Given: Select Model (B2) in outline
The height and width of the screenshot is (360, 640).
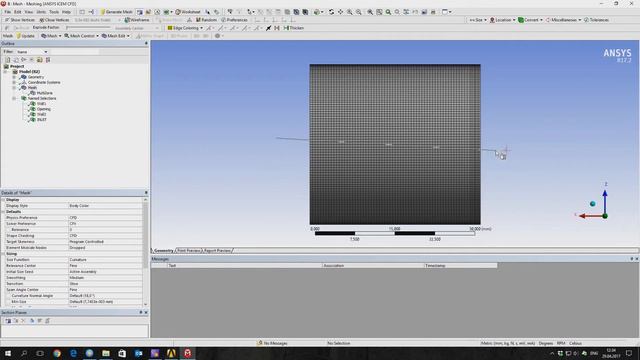Looking at the screenshot, I should (x=29, y=71).
